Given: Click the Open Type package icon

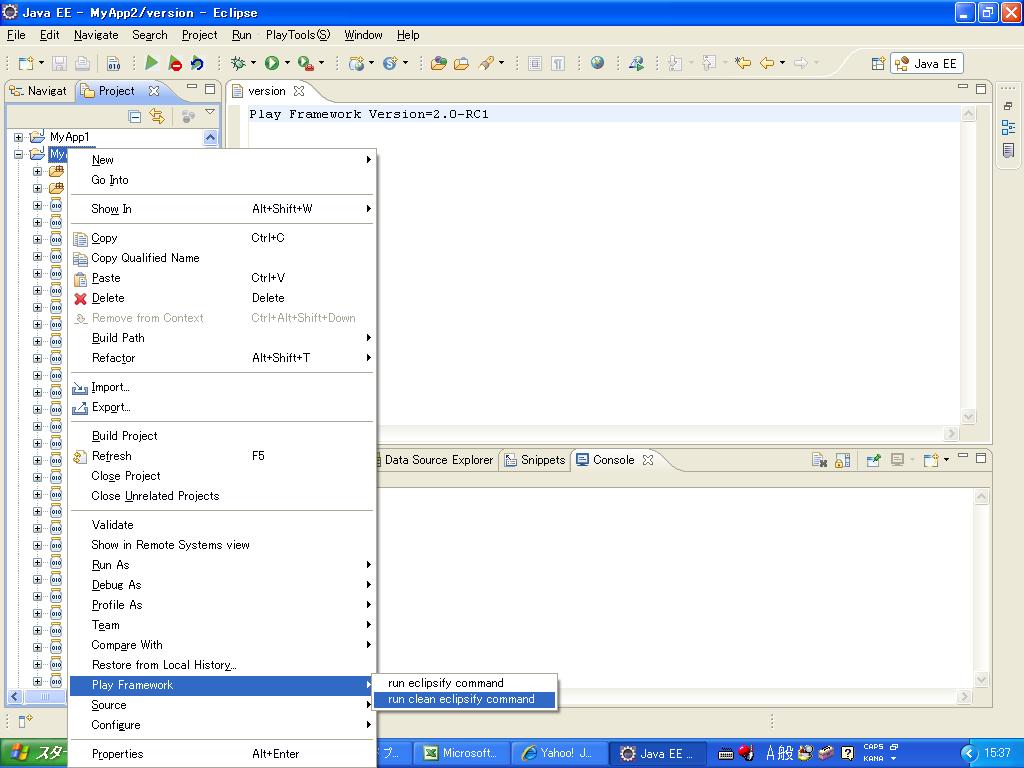Looking at the screenshot, I should 439,63.
